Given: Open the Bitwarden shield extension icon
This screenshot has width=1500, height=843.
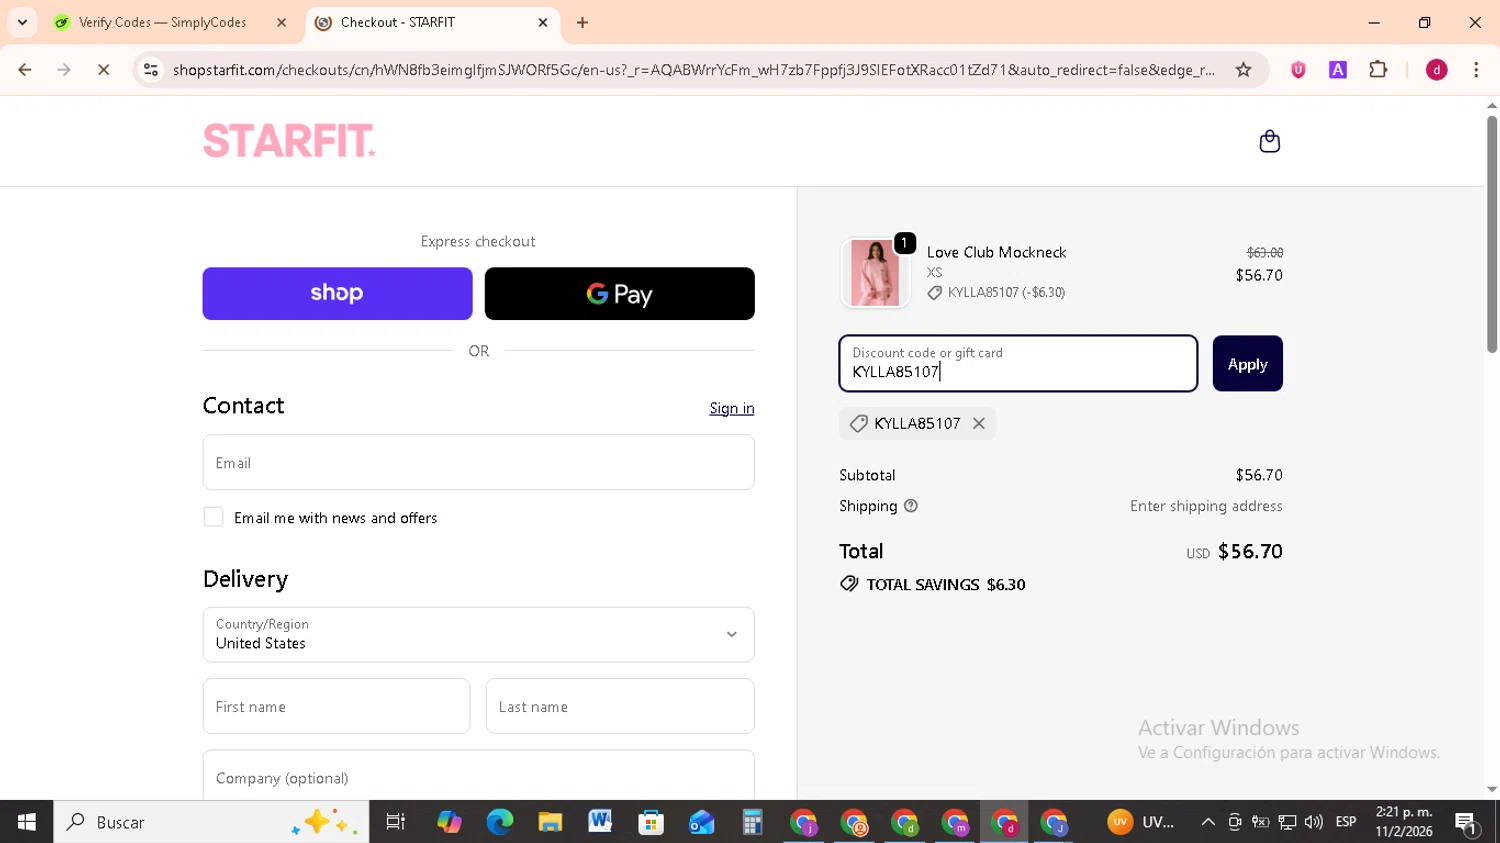Looking at the screenshot, I should (x=1298, y=70).
